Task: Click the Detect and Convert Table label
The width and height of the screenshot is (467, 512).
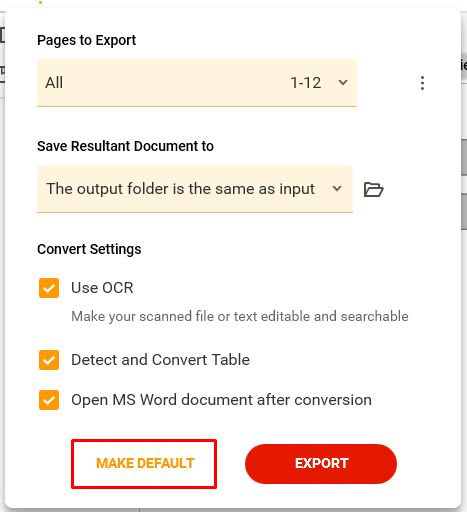Action: [160, 360]
